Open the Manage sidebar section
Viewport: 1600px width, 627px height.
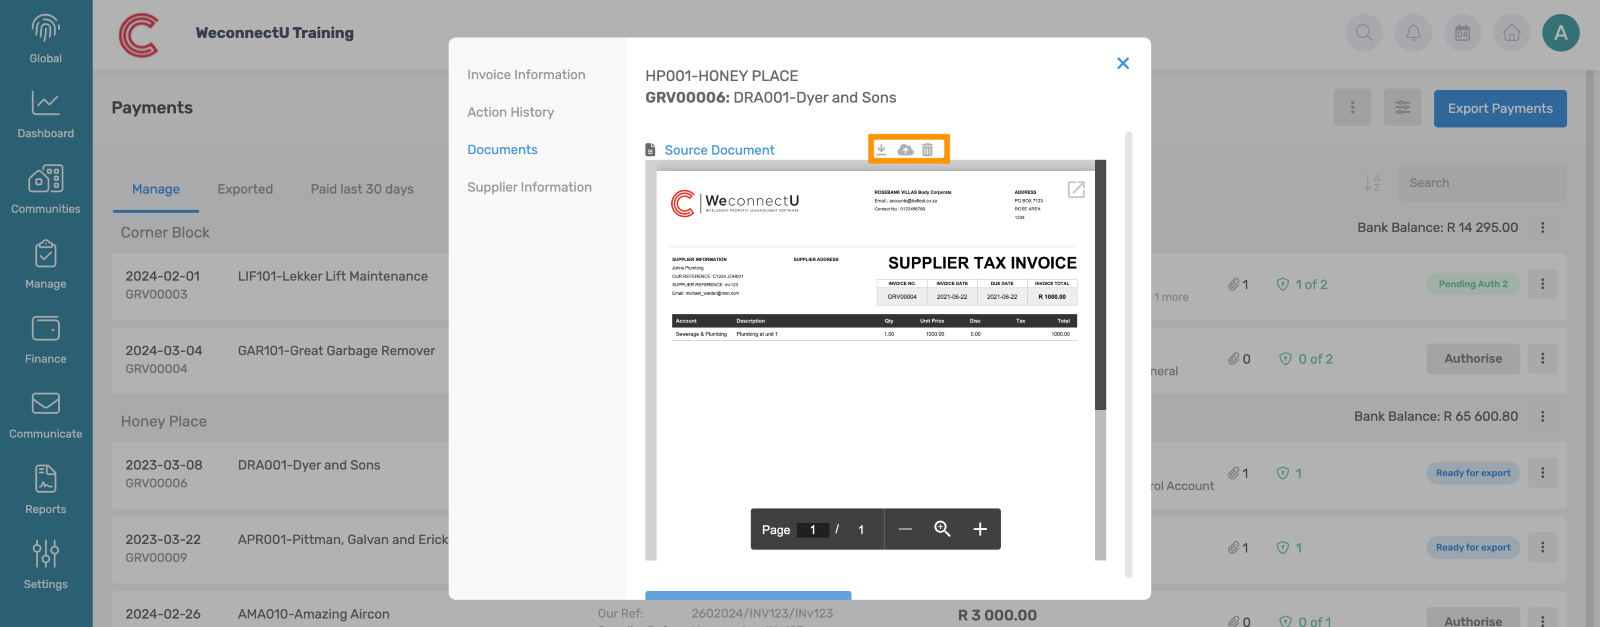coord(46,264)
